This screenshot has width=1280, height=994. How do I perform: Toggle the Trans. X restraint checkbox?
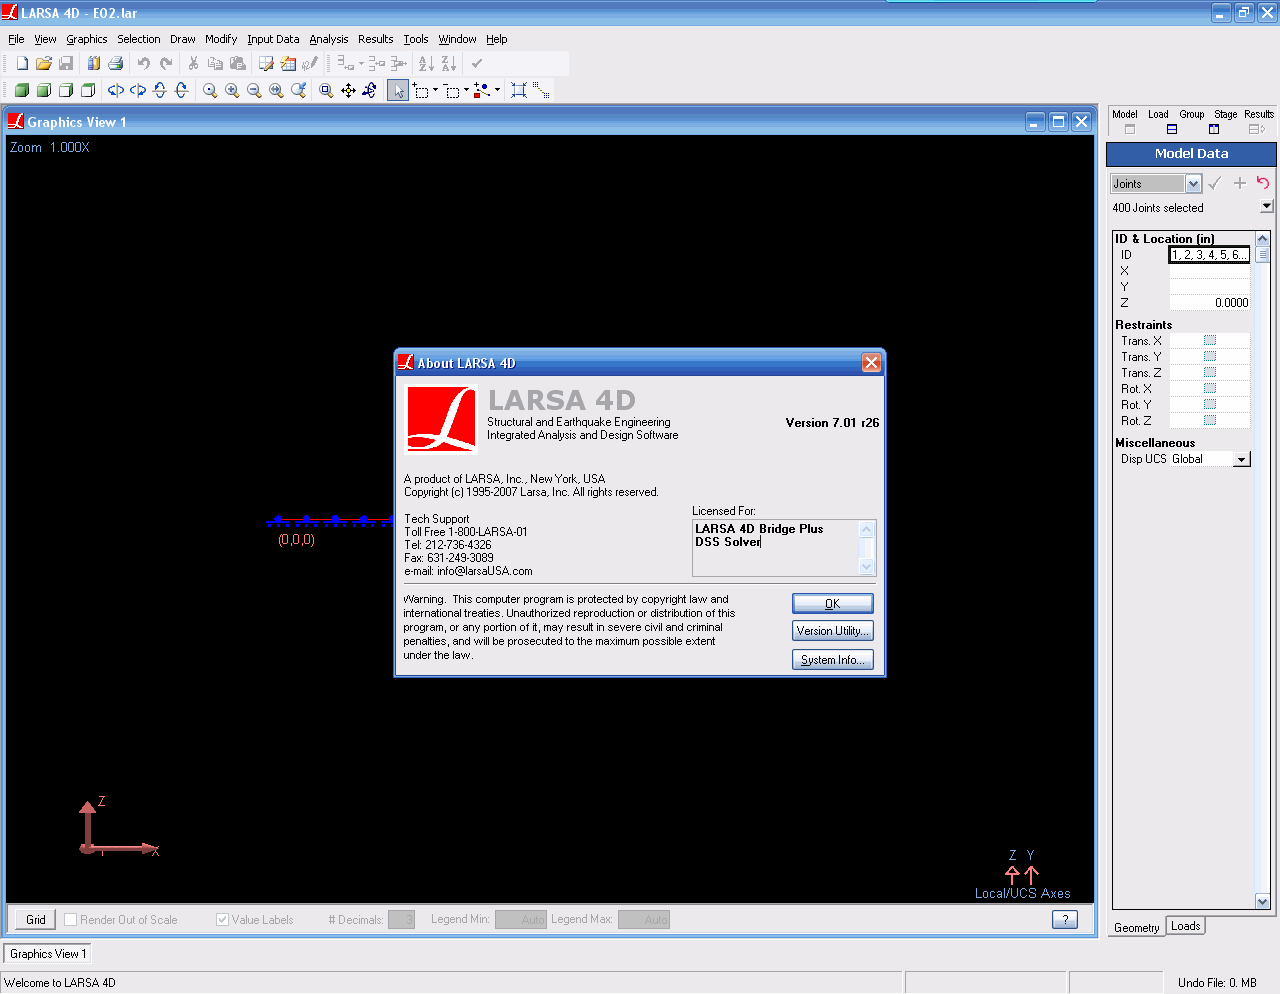1210,340
